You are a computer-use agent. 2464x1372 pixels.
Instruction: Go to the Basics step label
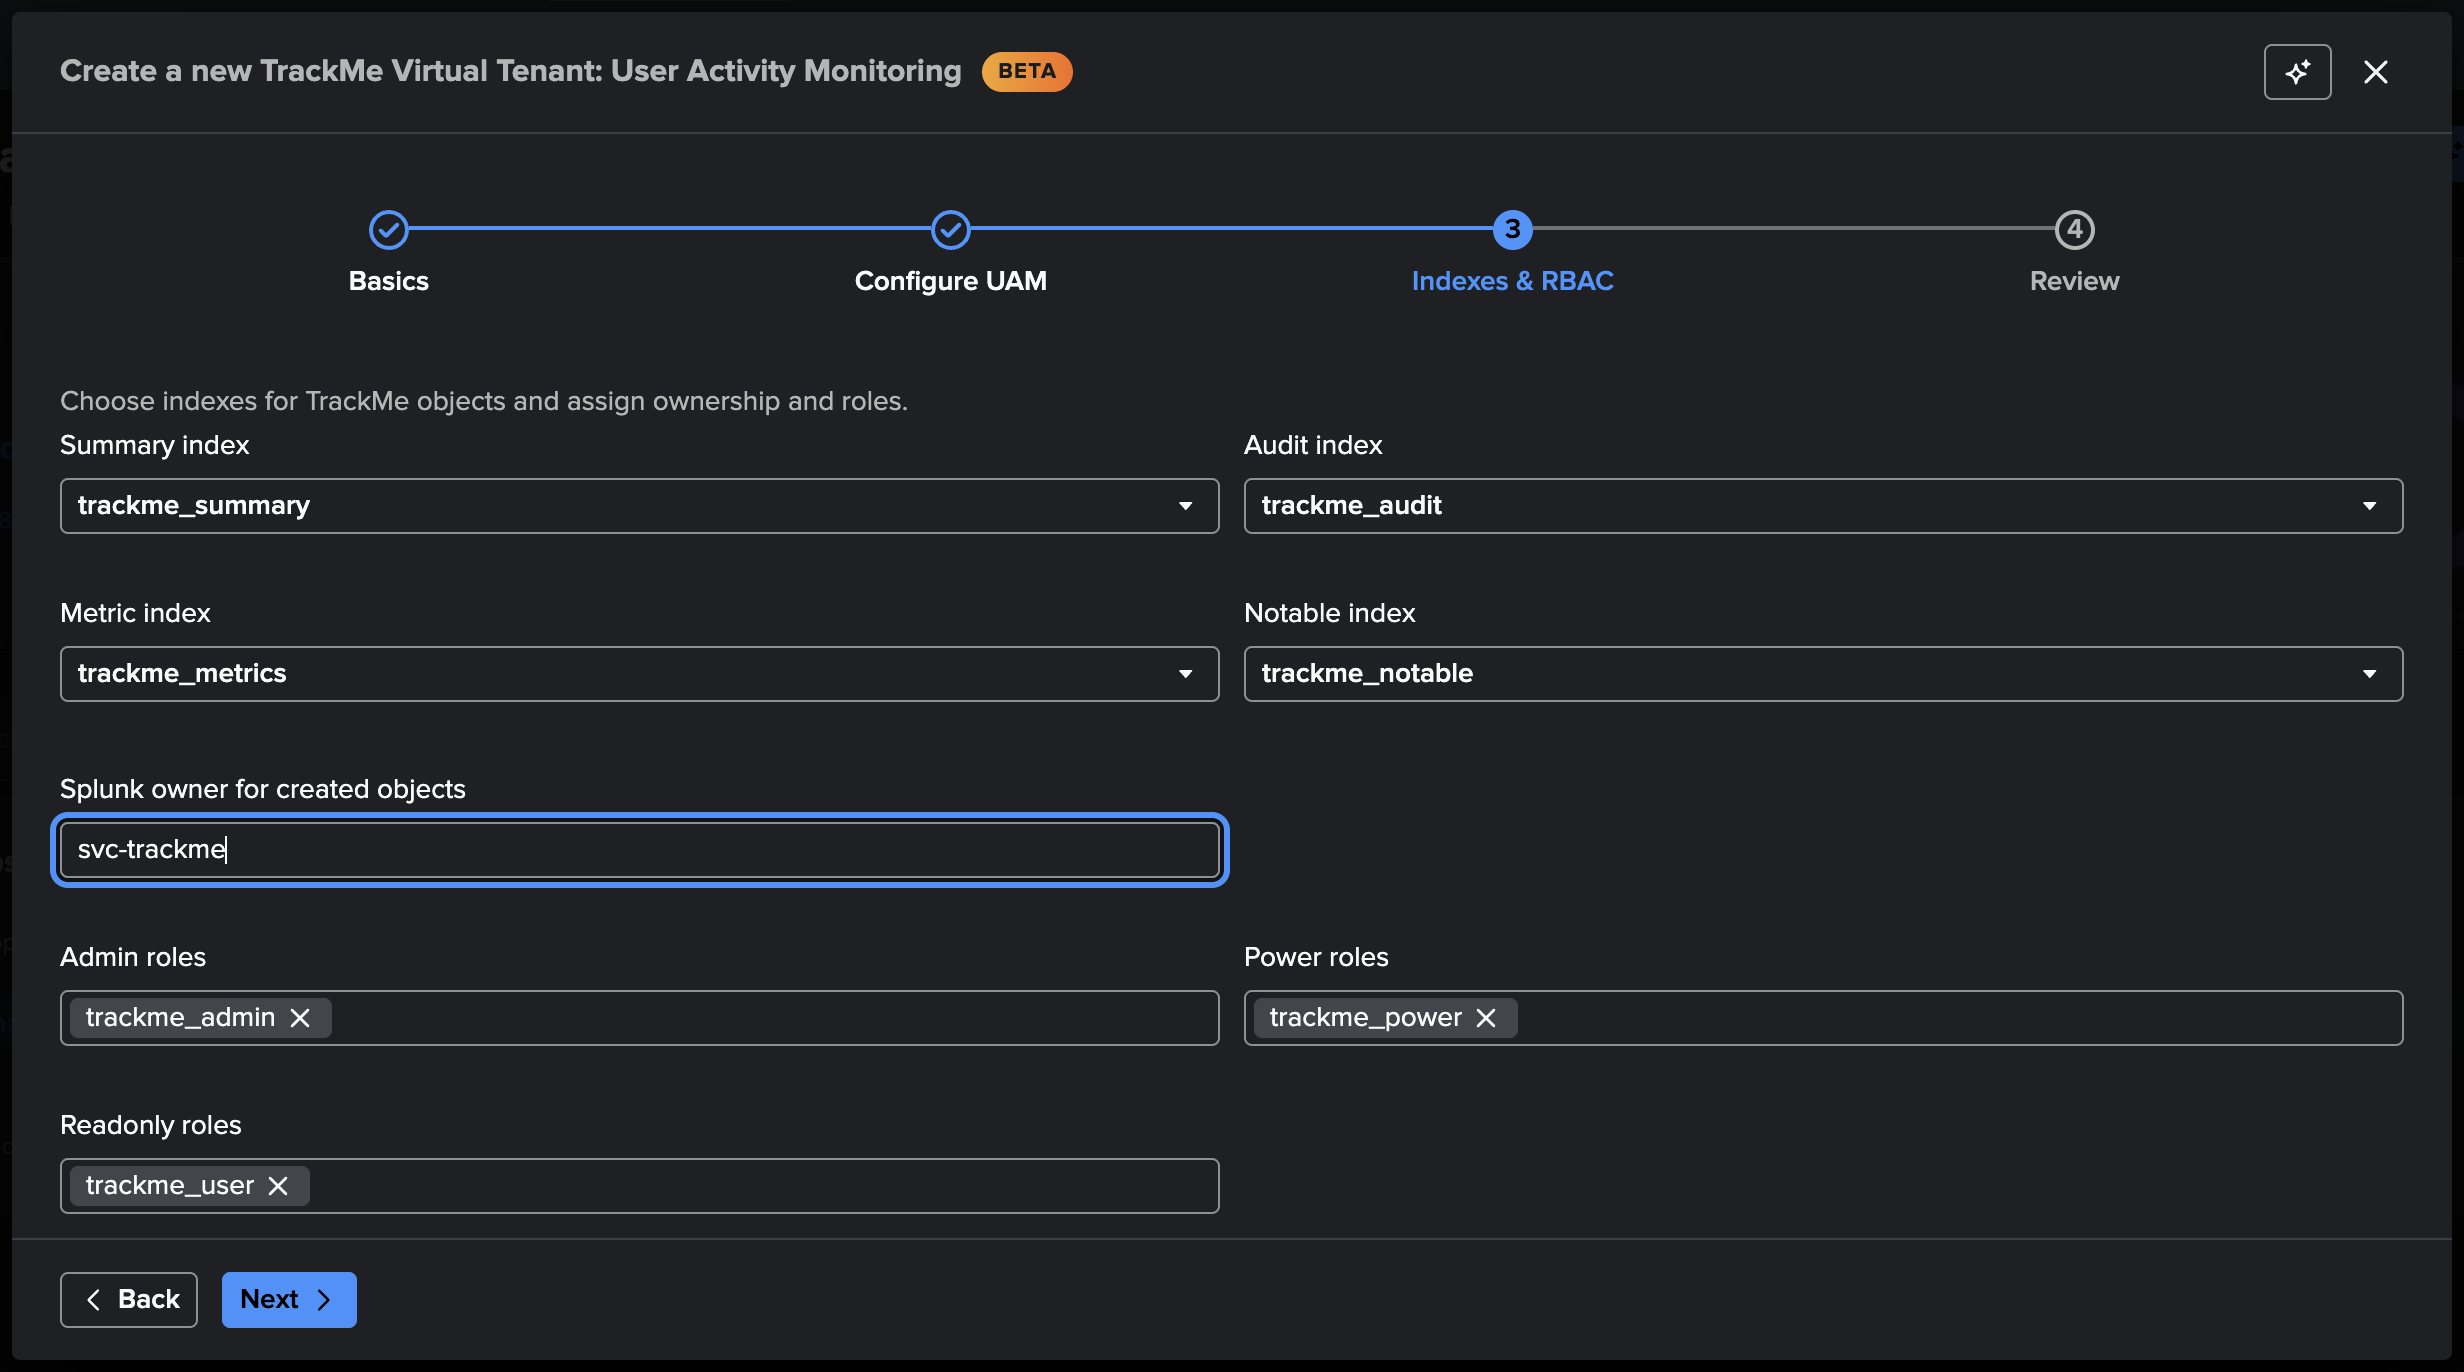[x=389, y=281]
